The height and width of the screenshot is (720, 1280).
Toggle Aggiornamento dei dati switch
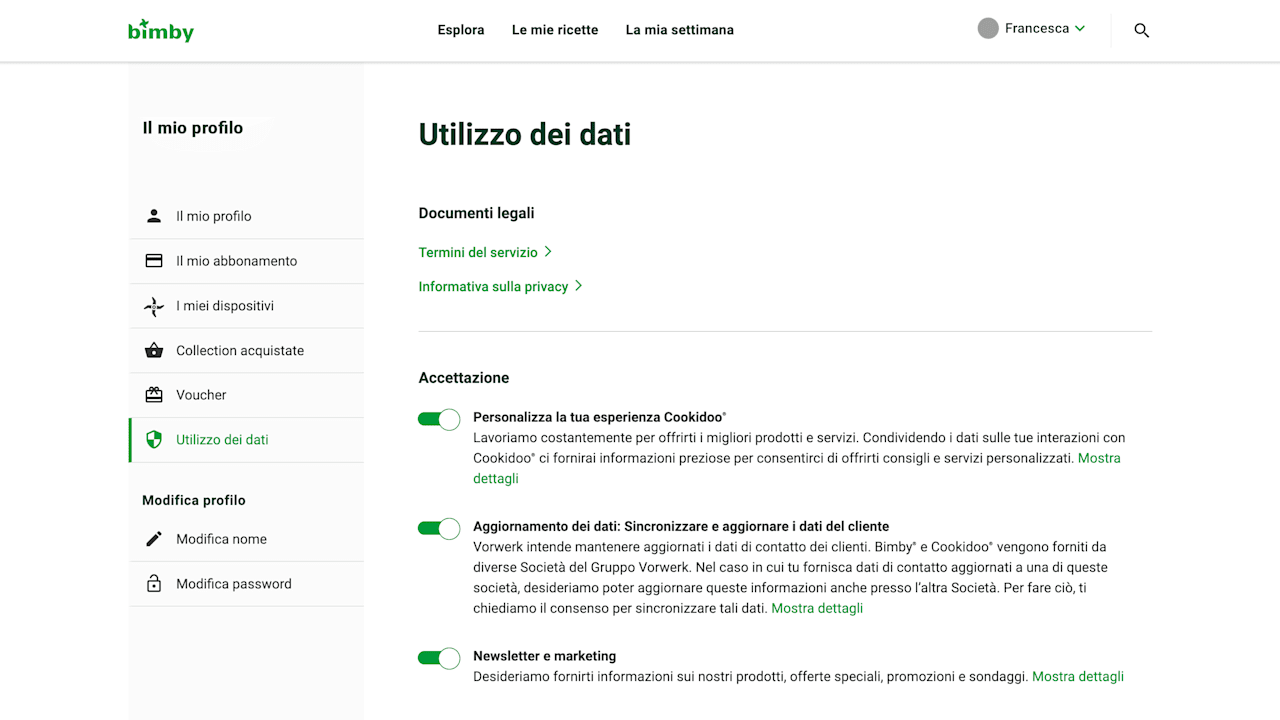(439, 528)
